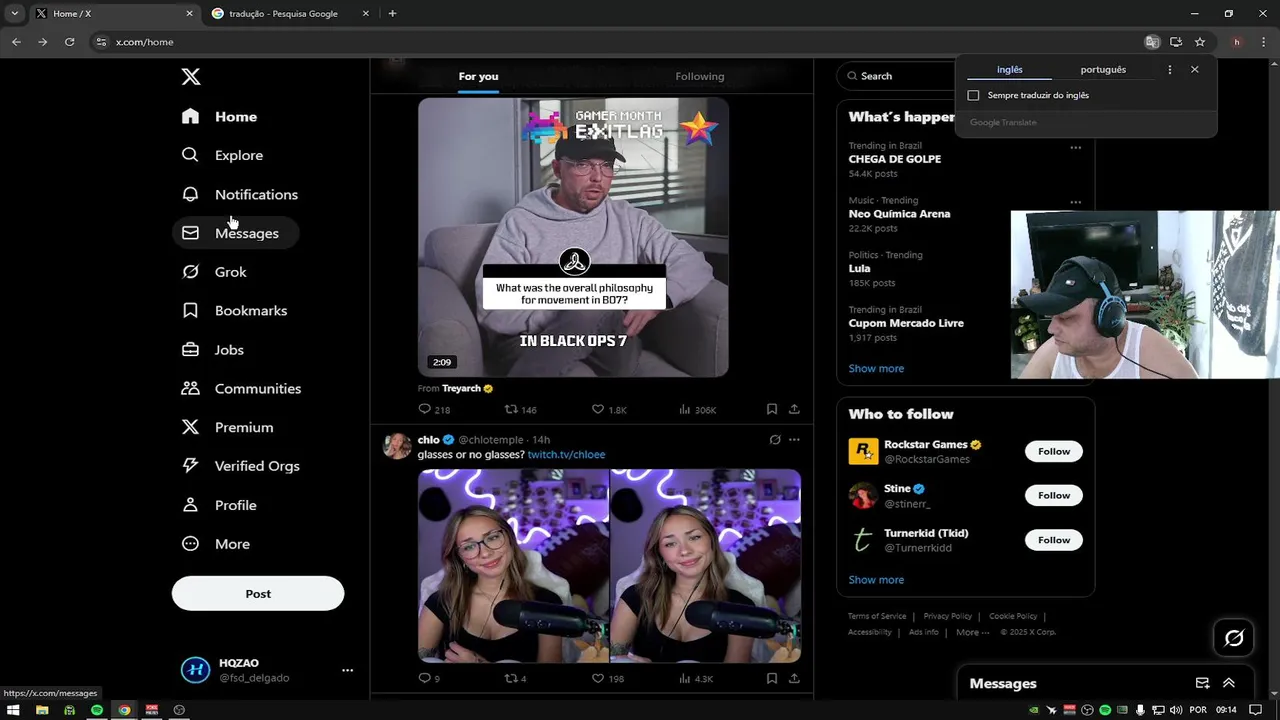Click the More circle icon
Screen dimensions: 1280x720
[x=190, y=544]
